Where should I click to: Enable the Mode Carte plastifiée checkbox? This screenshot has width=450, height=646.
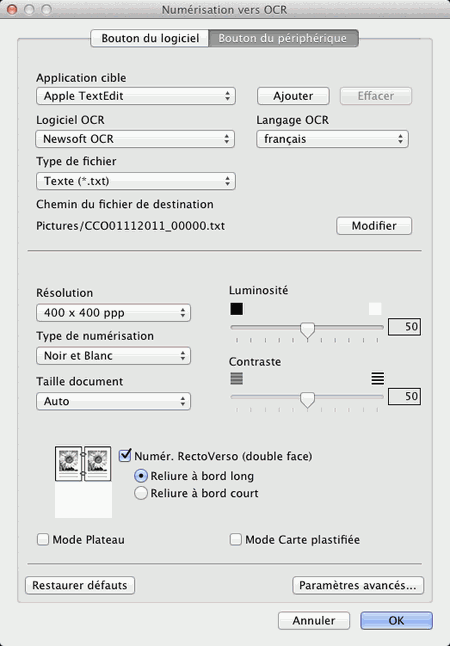pyautogui.click(x=236, y=539)
